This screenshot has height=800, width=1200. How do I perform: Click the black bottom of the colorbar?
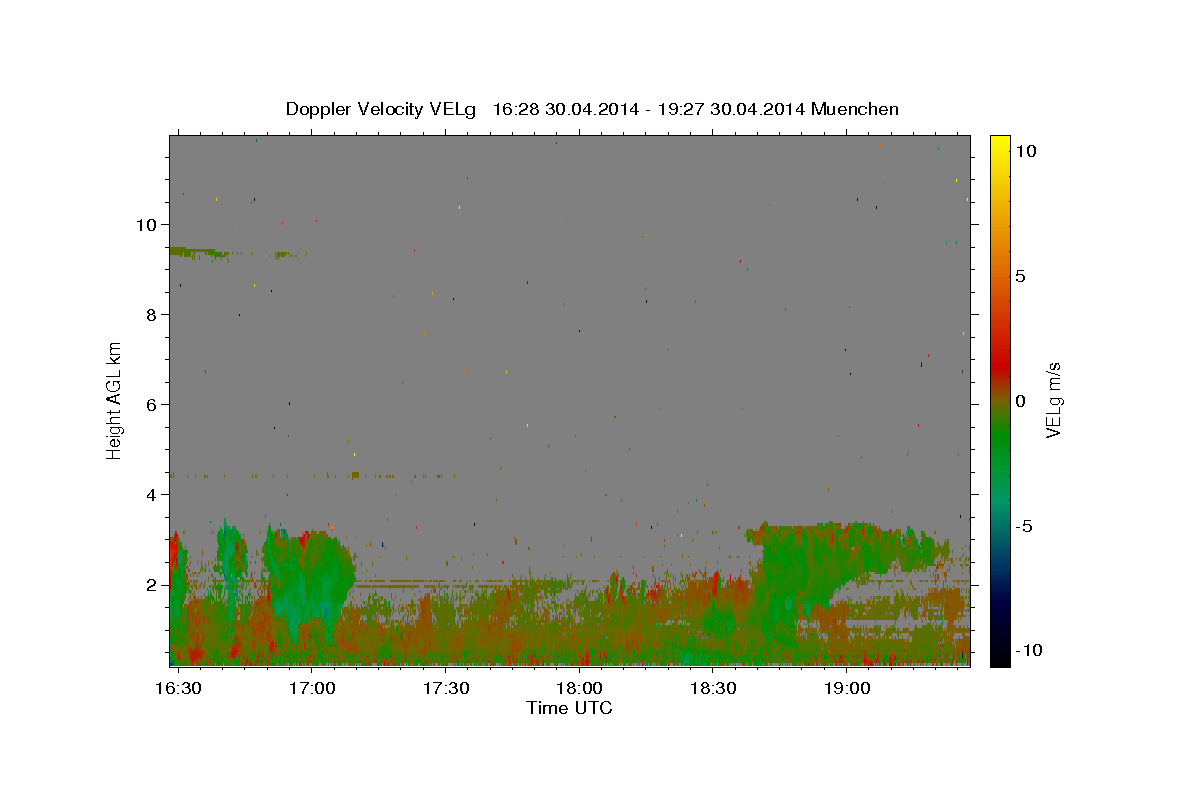point(999,655)
